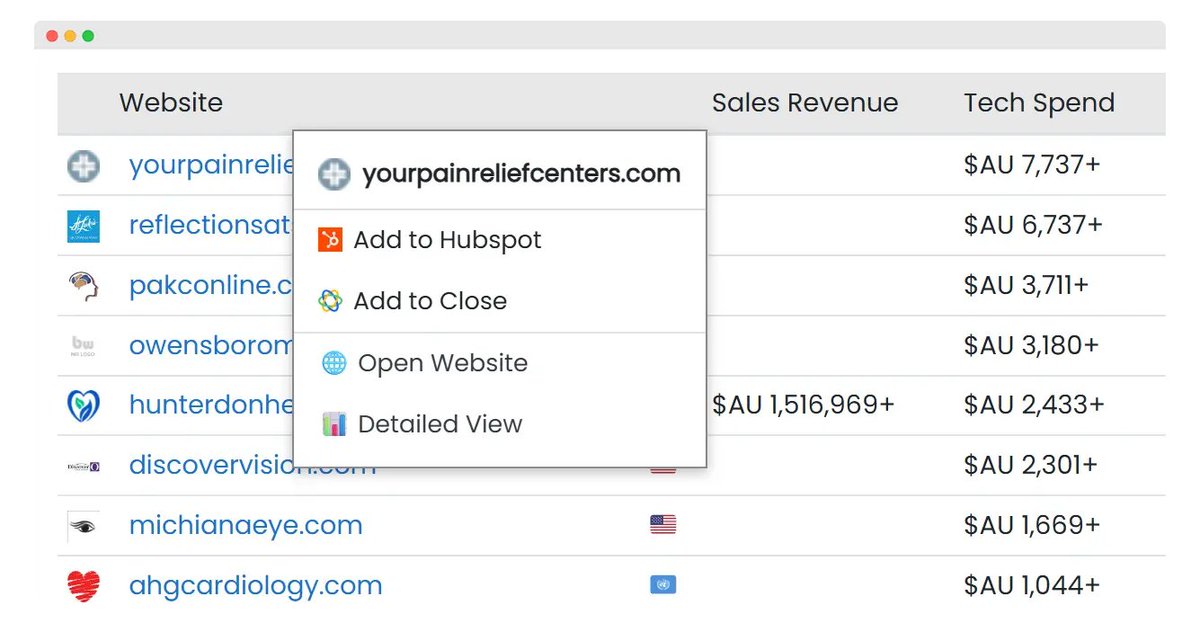This screenshot has height=623, width=1200.
Task: Click the UN flag beside ahgcardiology.com
Action: click(x=662, y=584)
